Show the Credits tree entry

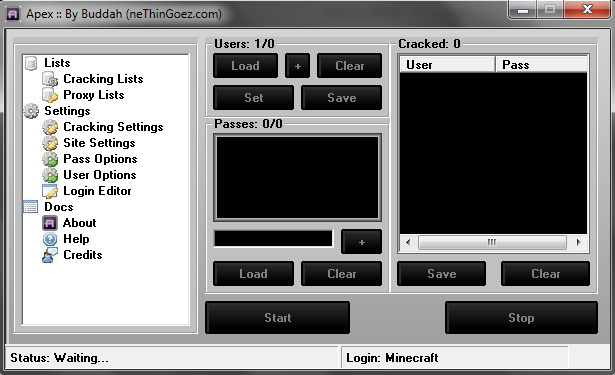click(x=83, y=255)
